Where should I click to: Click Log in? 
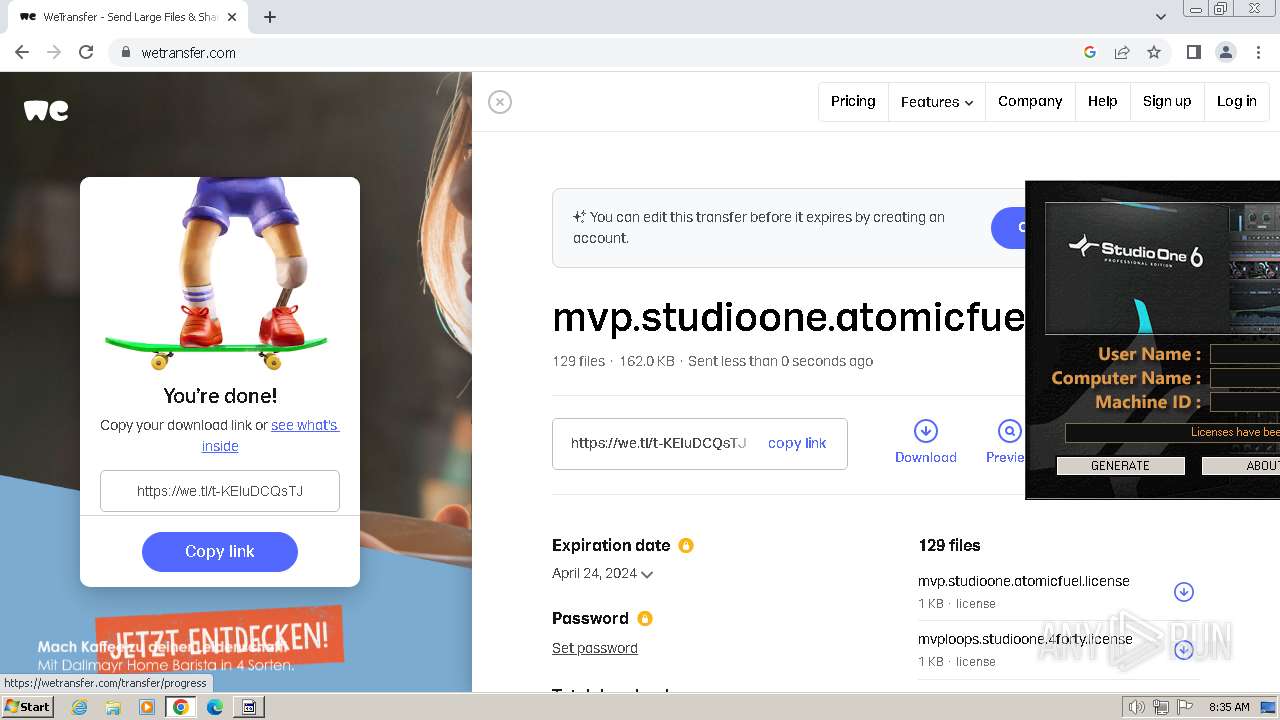click(1237, 101)
